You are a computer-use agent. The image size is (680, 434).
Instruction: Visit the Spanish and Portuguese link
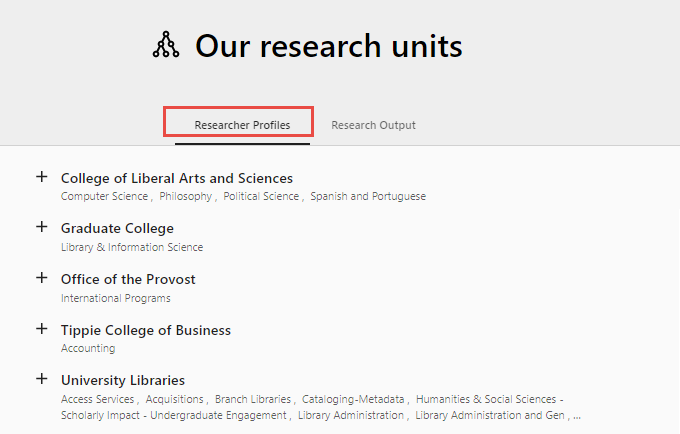[x=367, y=197]
